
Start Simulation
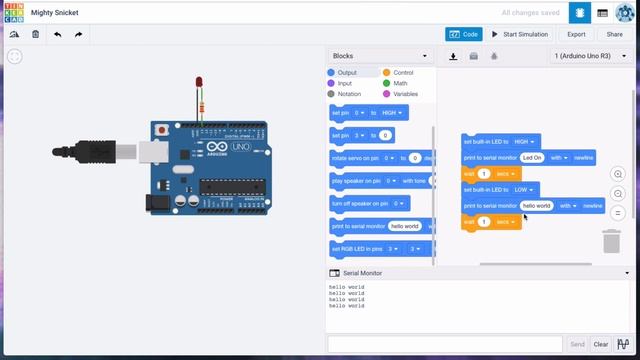520,34
